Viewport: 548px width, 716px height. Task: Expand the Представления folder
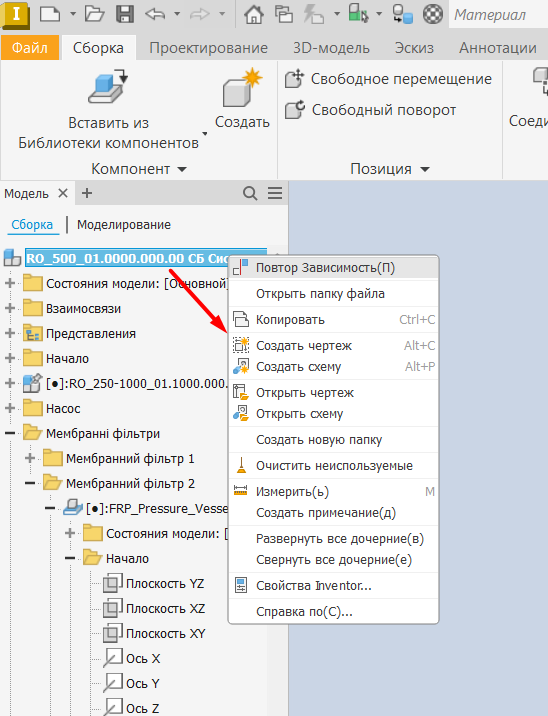tap(10, 333)
